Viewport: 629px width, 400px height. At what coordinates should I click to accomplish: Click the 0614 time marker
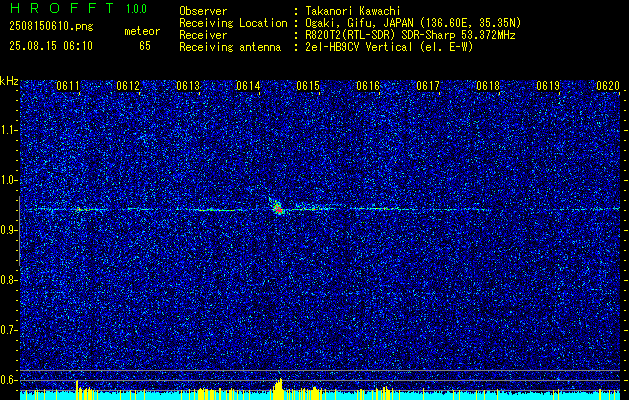[248, 85]
